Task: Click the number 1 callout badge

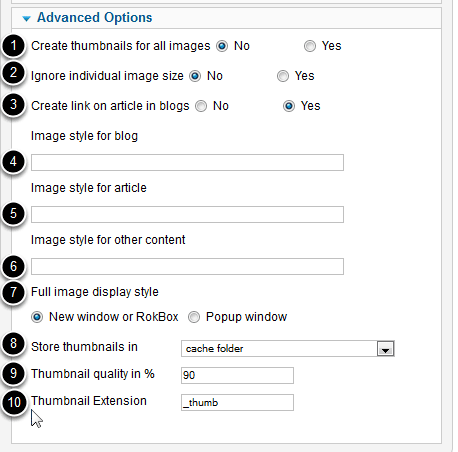Action: click(x=13, y=46)
